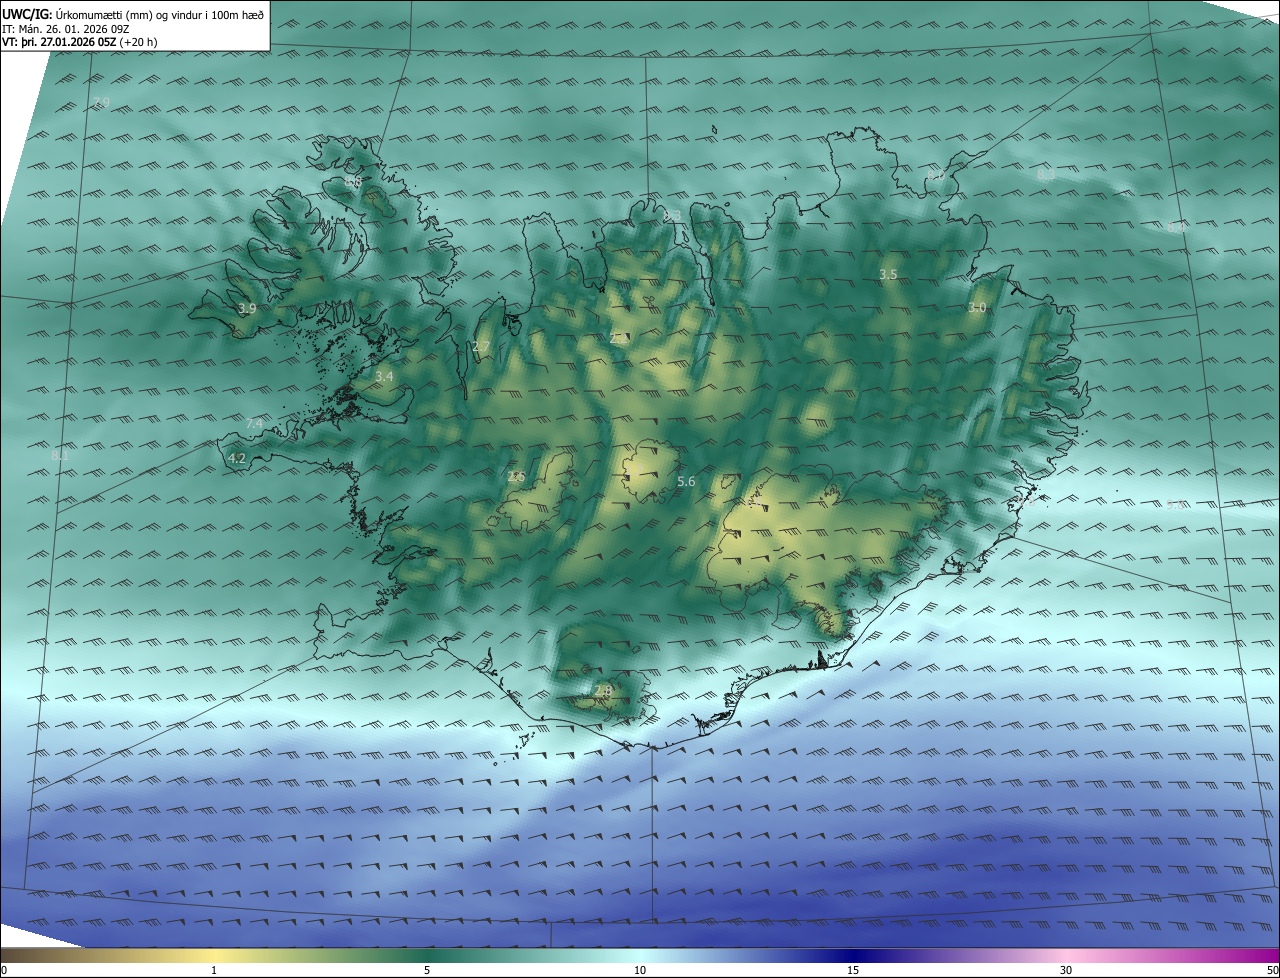Click the valid time line 'VT: þri. 27.01.2026 05Z'
Viewport: 1280px width, 978px height.
59,42
